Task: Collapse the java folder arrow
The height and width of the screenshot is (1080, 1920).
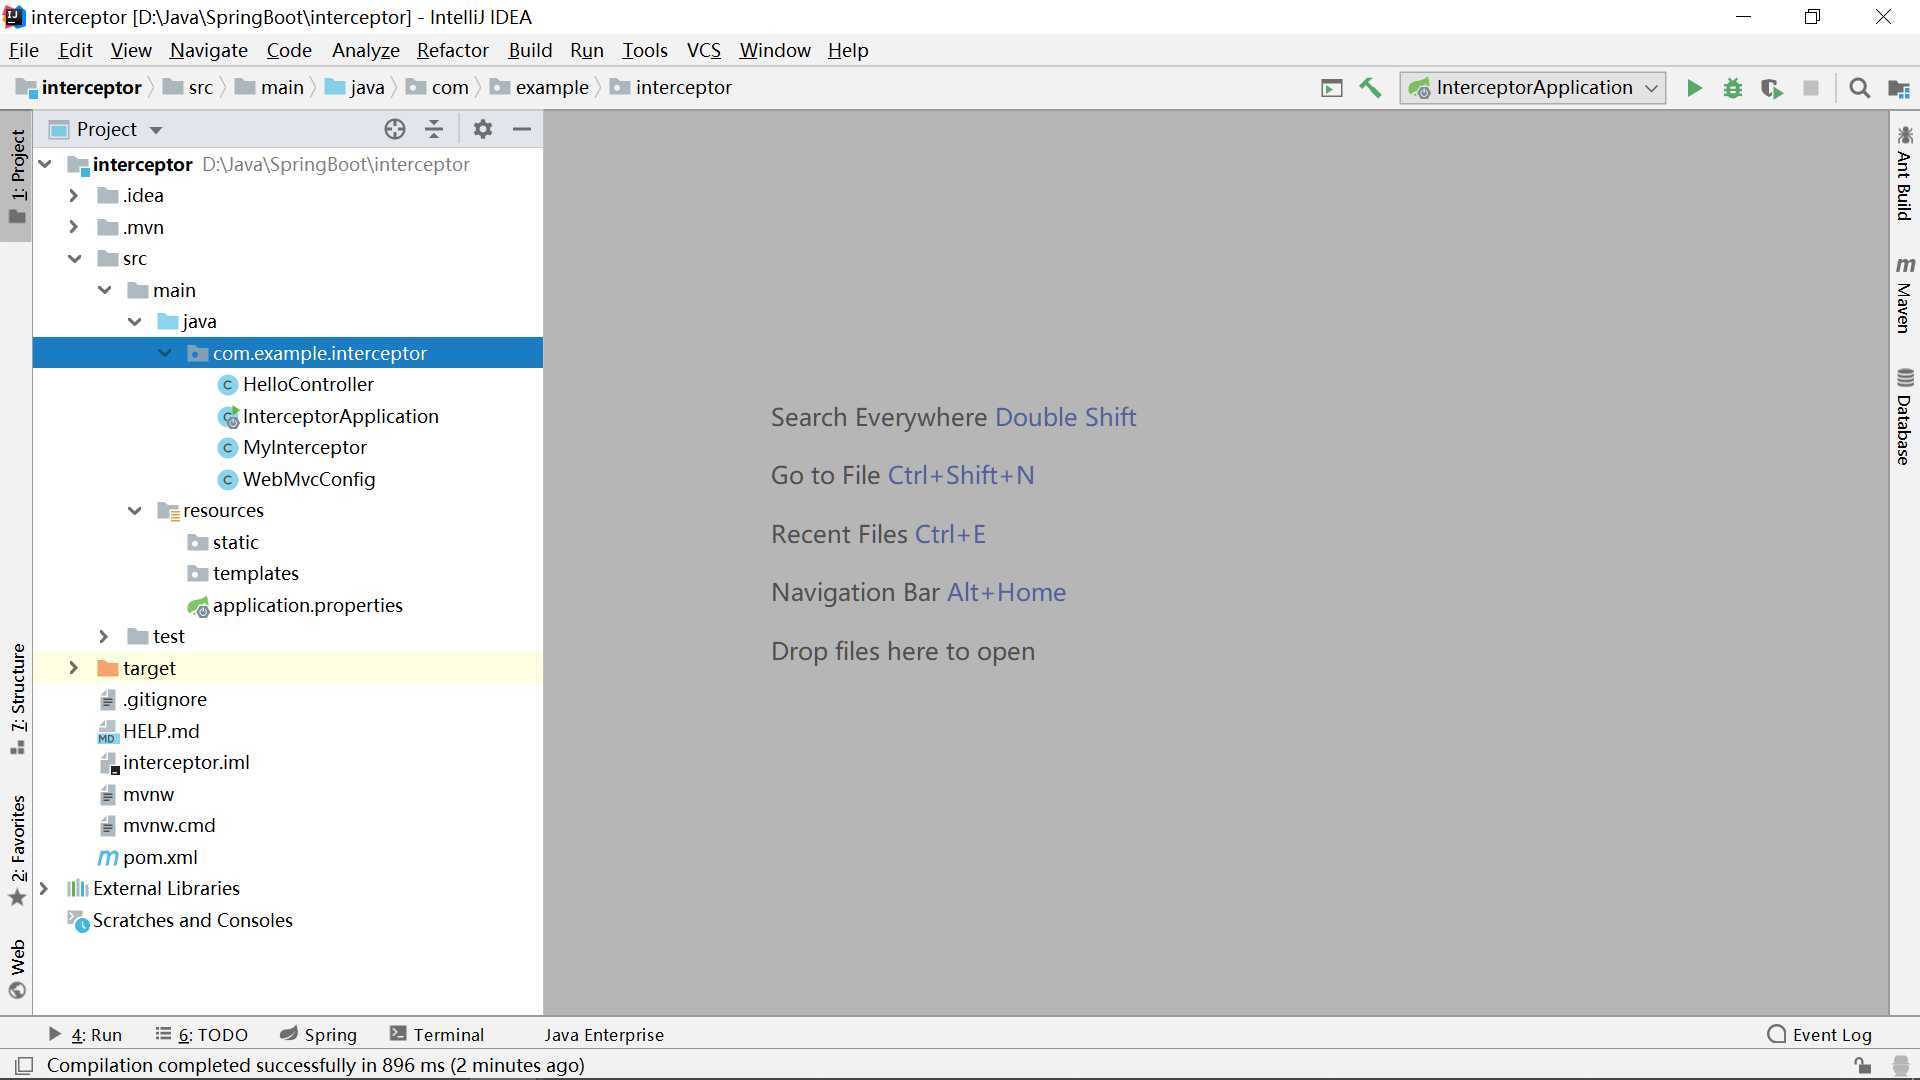Action: tap(135, 322)
